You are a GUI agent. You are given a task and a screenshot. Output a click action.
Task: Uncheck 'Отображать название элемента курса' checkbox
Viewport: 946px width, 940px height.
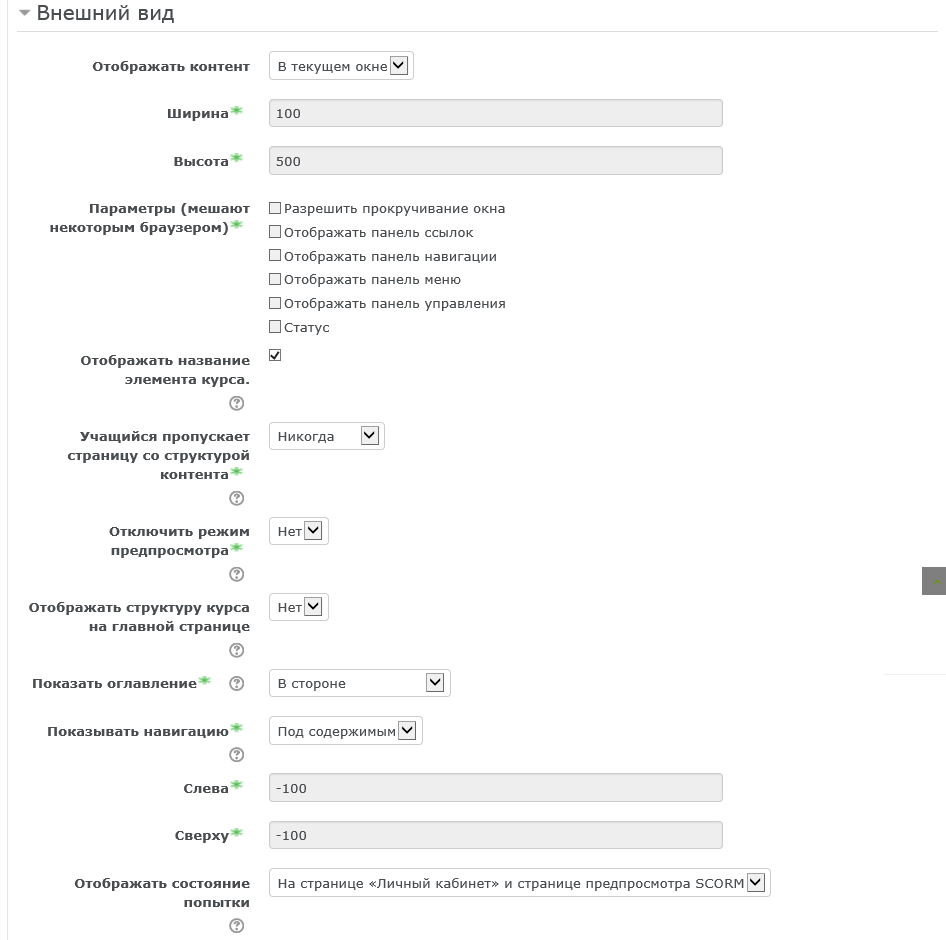(x=275, y=355)
